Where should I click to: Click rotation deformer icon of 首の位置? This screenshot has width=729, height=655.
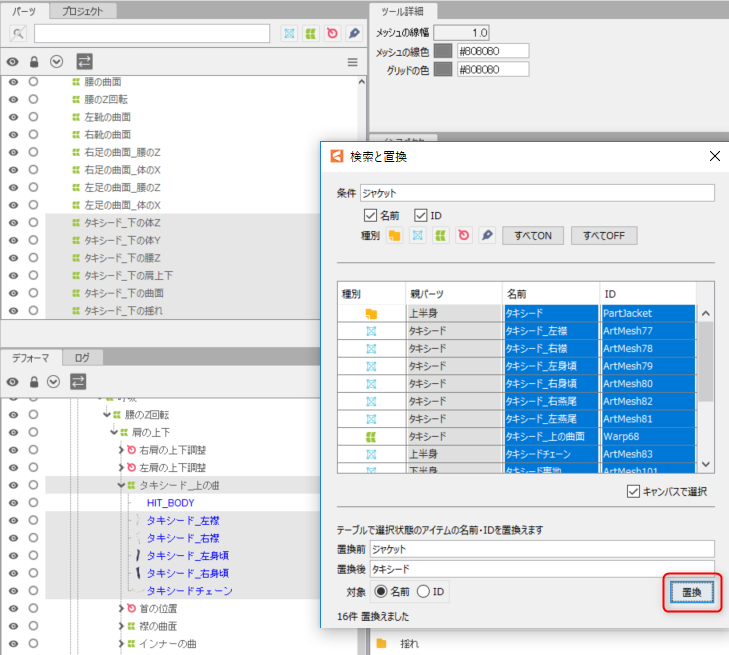[132, 608]
